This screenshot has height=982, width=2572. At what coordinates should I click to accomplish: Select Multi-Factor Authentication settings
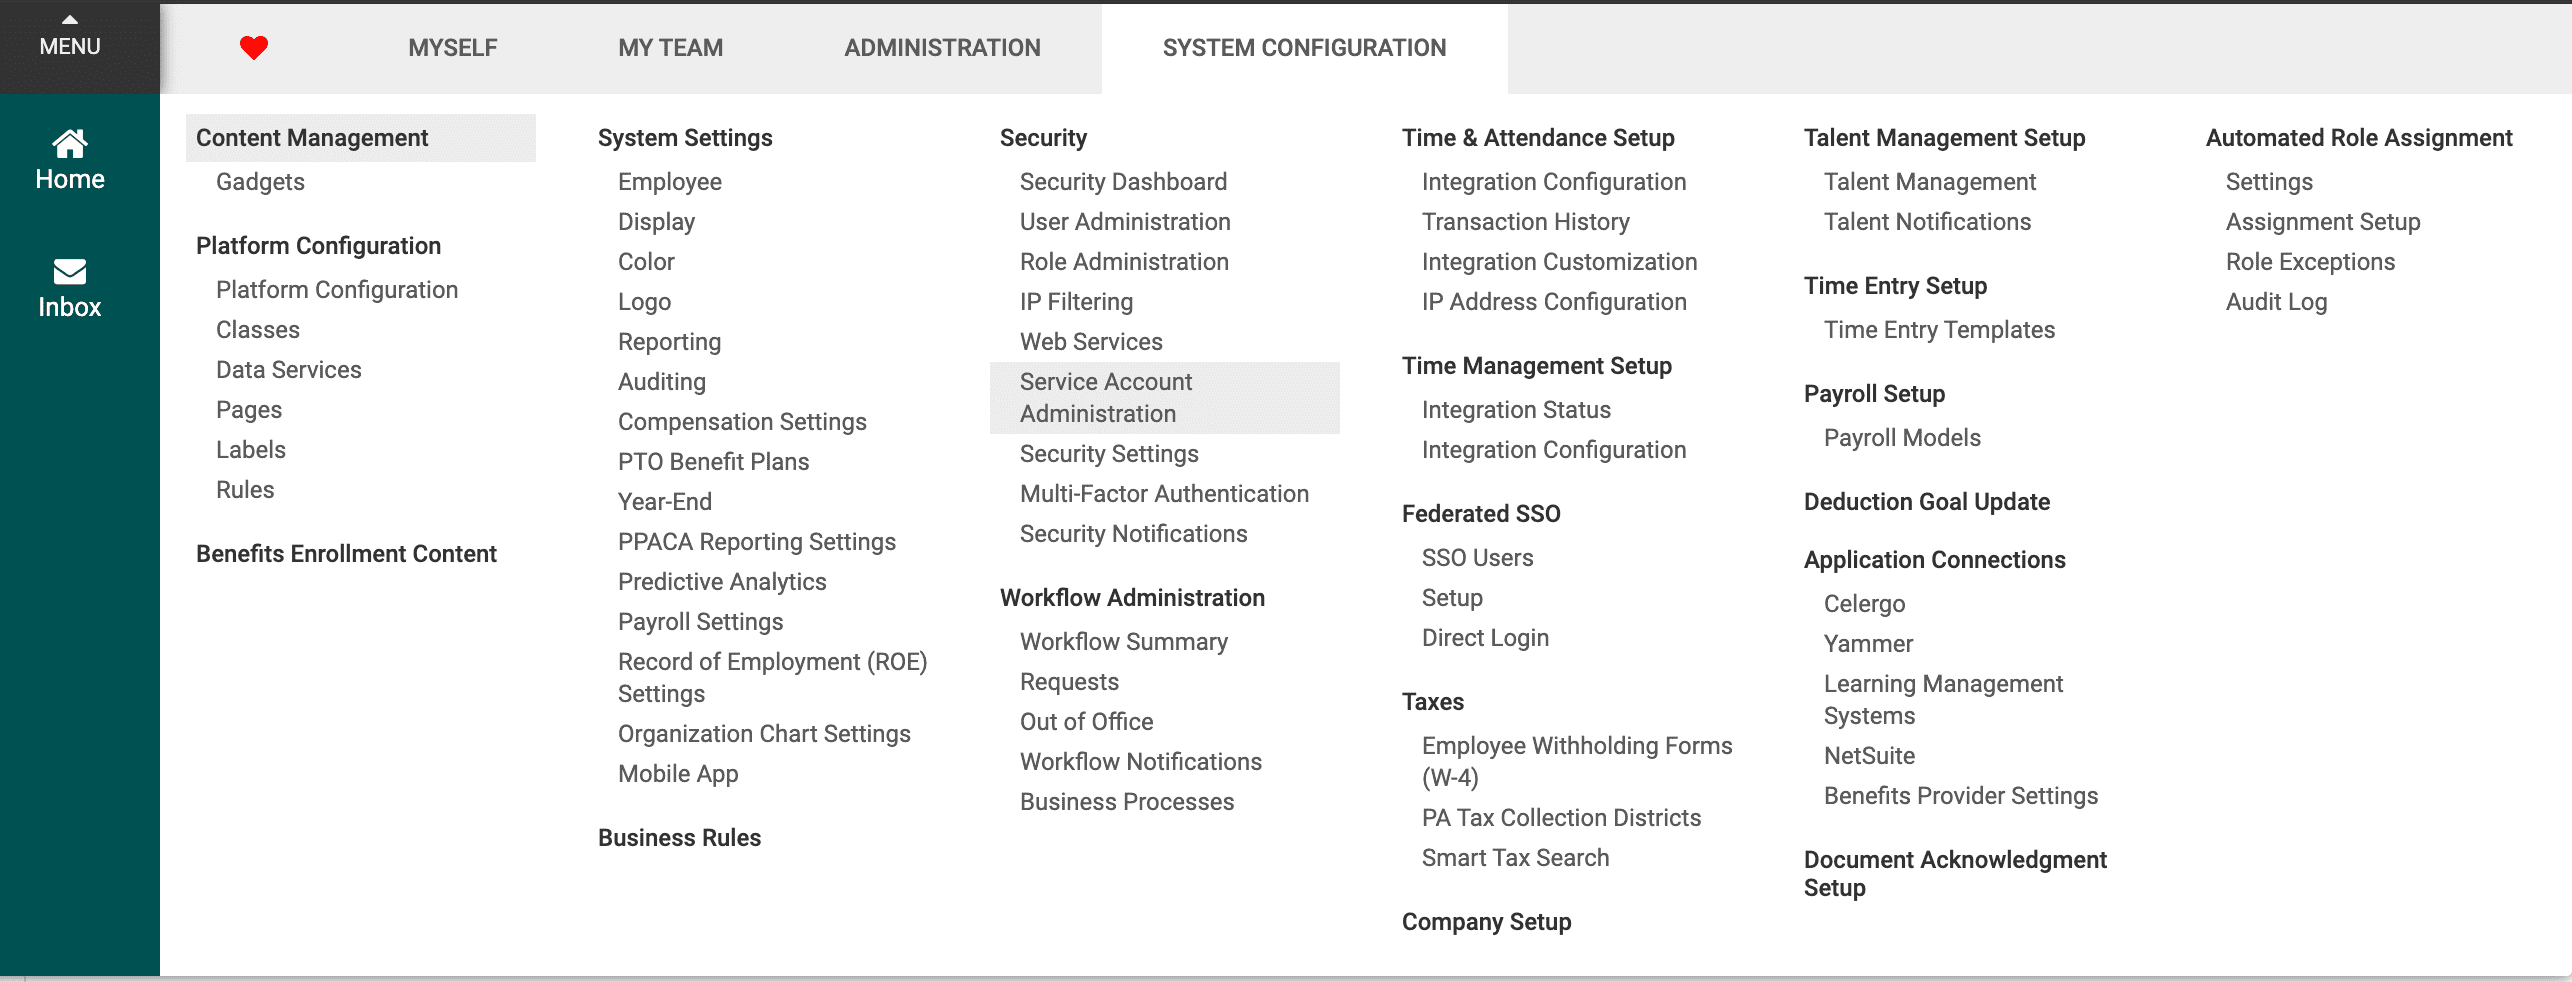pyautogui.click(x=1163, y=493)
